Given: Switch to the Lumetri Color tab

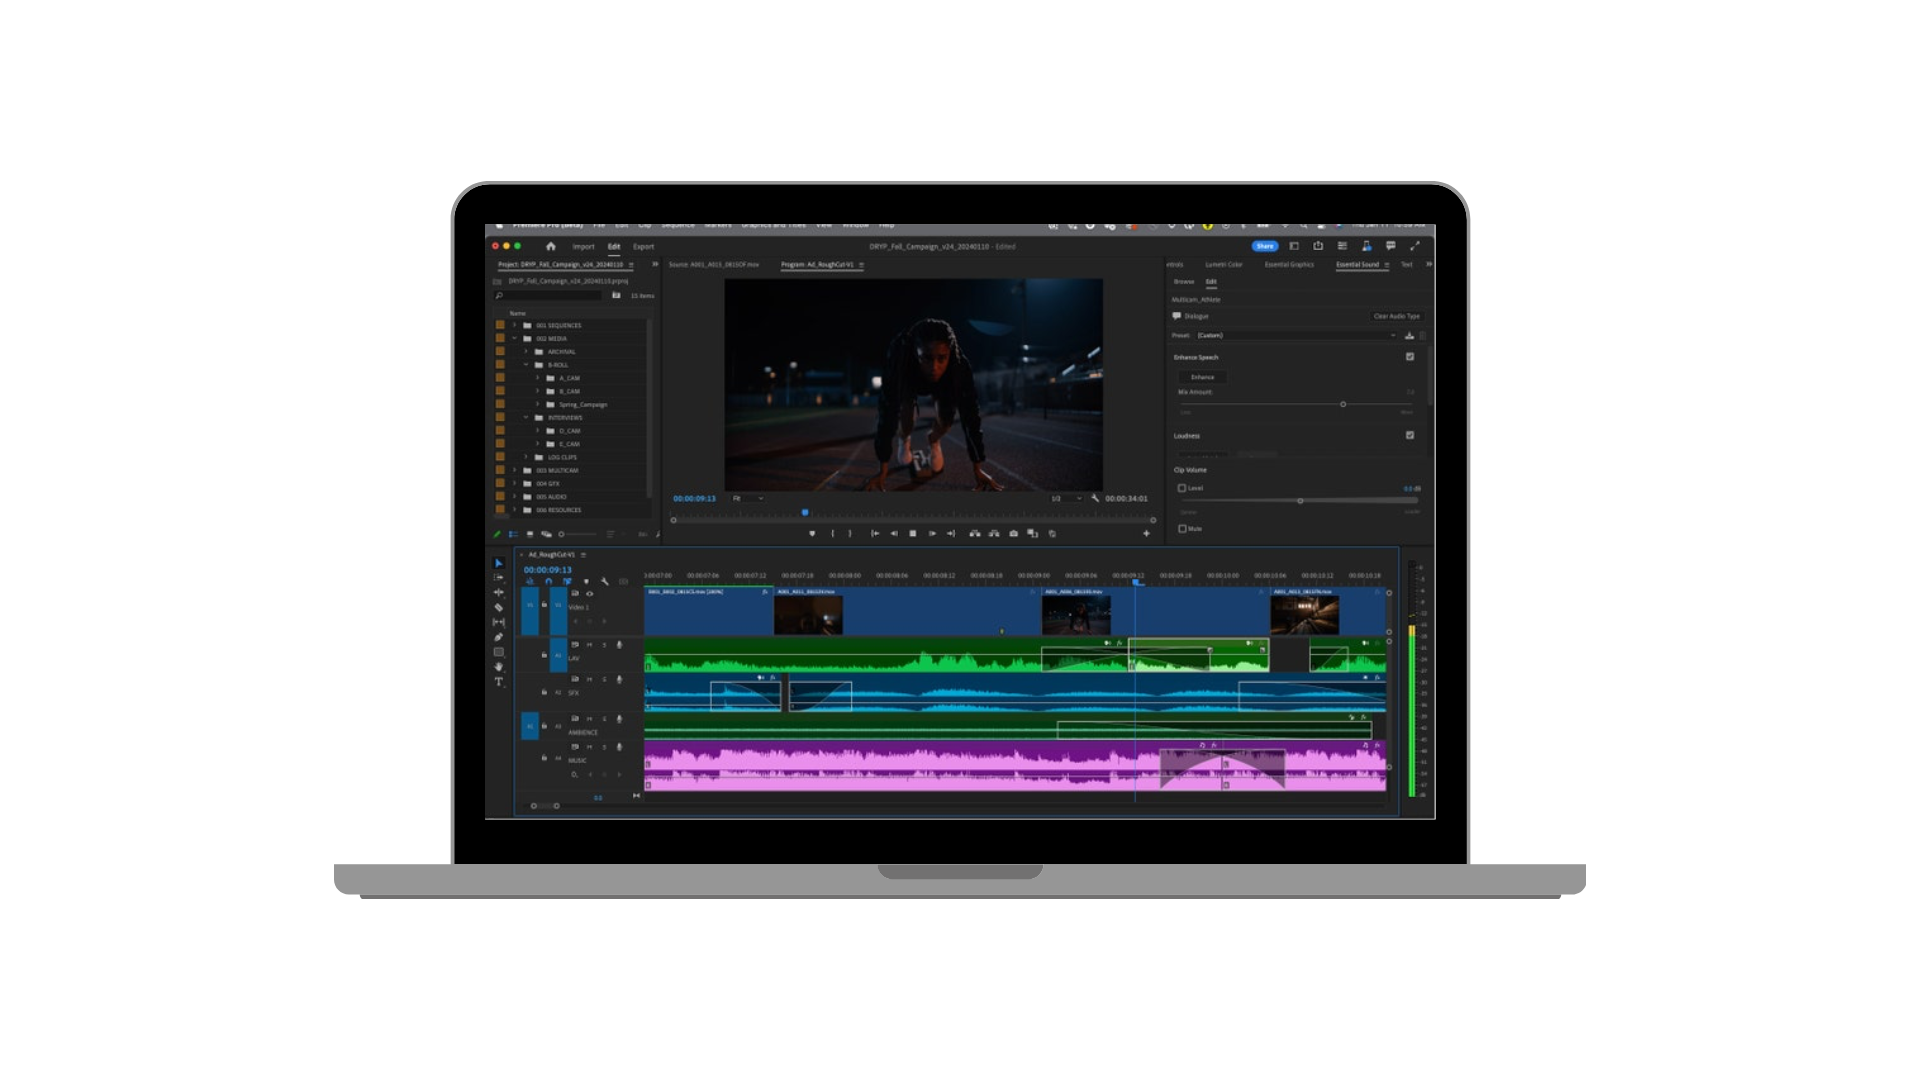Looking at the screenshot, I should pyautogui.click(x=1223, y=265).
